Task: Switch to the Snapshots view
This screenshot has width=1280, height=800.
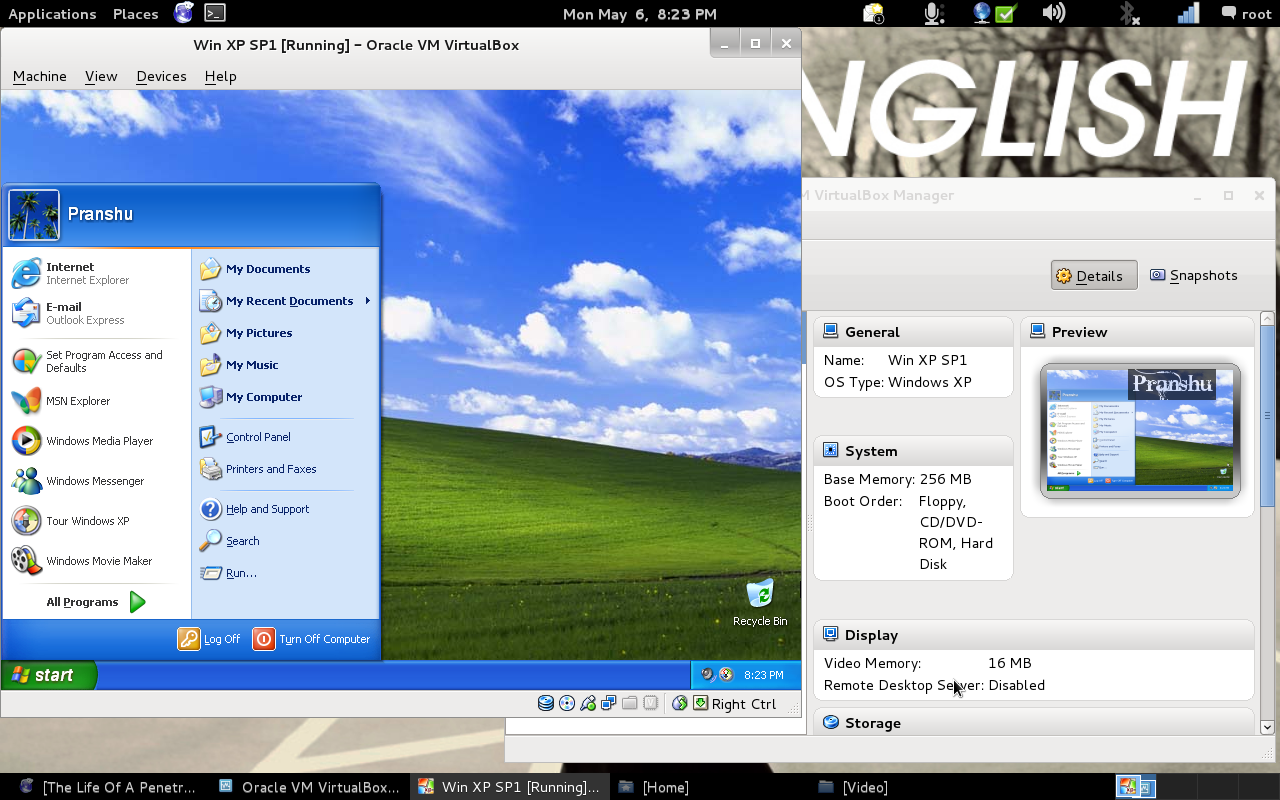Action: [1194, 275]
